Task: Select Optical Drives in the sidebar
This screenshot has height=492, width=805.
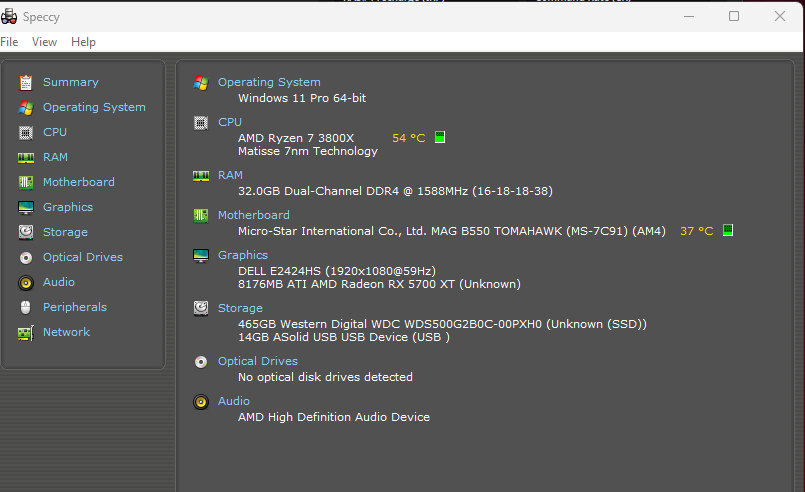Action: coord(83,257)
